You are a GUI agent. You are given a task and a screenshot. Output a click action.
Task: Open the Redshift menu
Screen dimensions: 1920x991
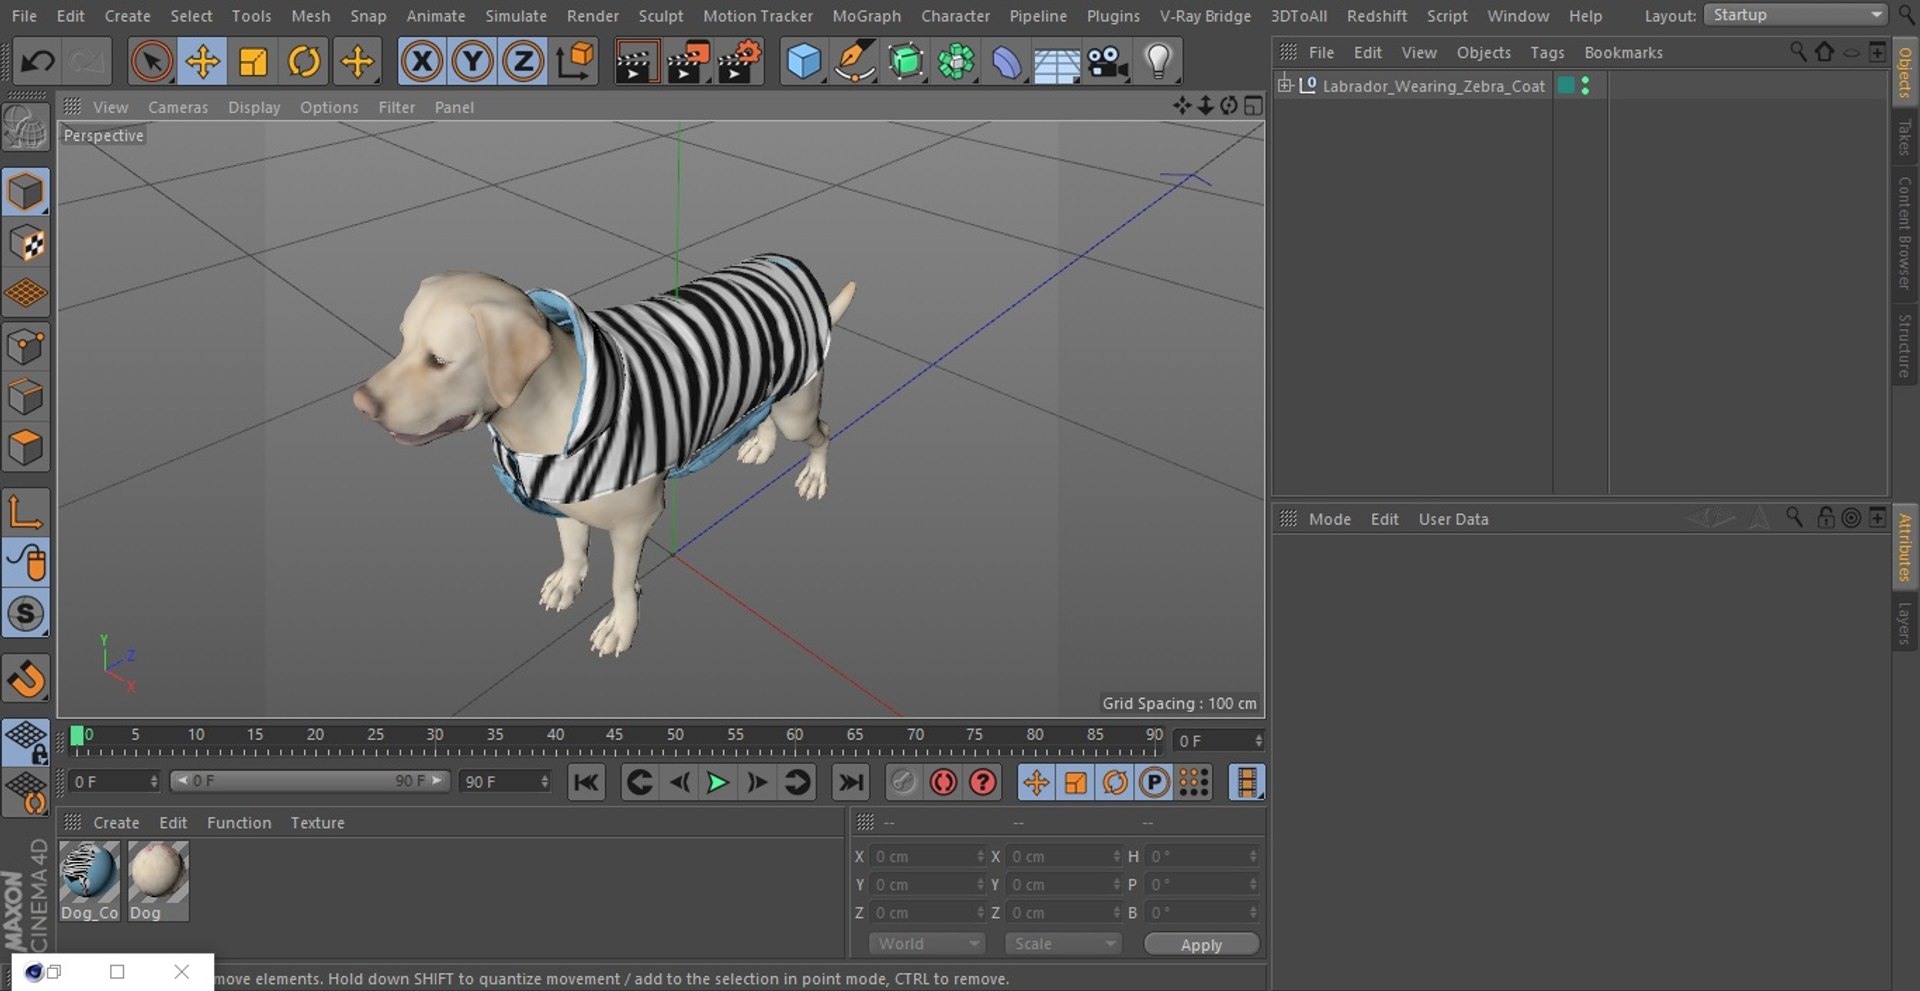pyautogui.click(x=1376, y=16)
